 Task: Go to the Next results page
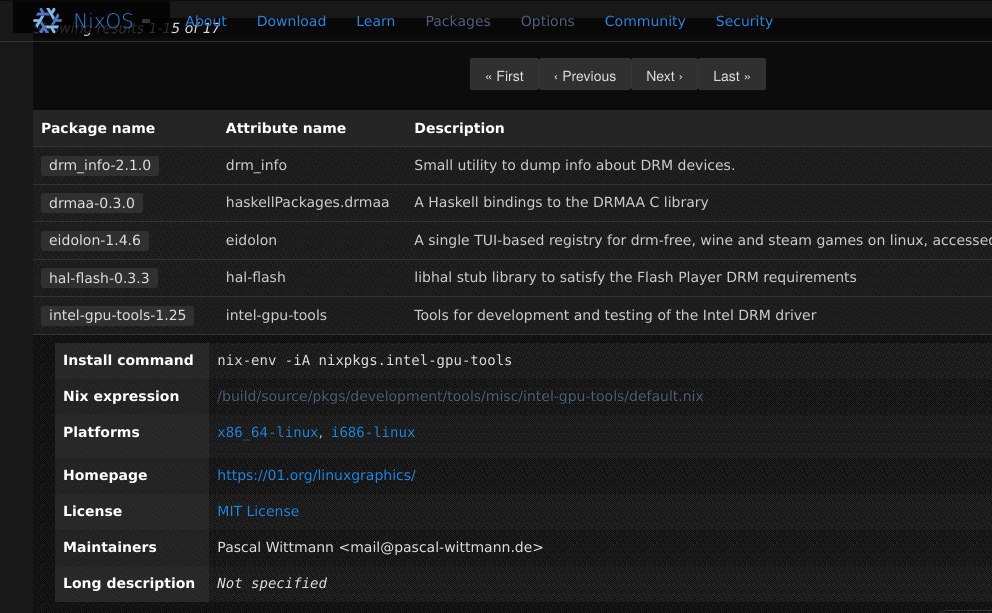point(664,76)
